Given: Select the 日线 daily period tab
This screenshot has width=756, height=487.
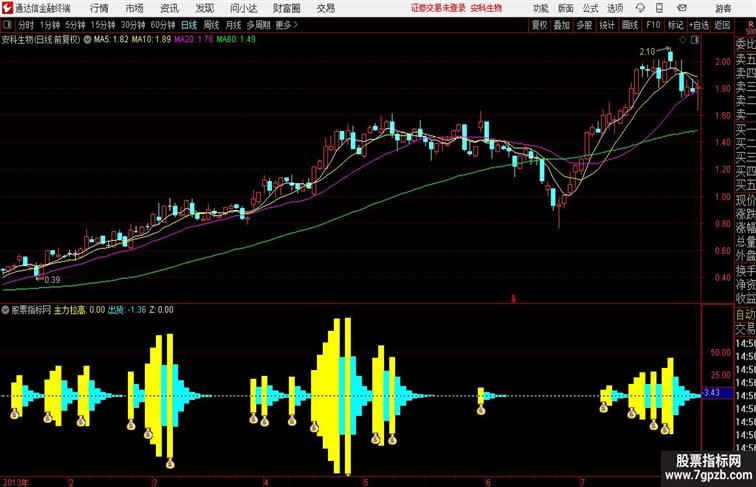Looking at the screenshot, I should [x=189, y=25].
